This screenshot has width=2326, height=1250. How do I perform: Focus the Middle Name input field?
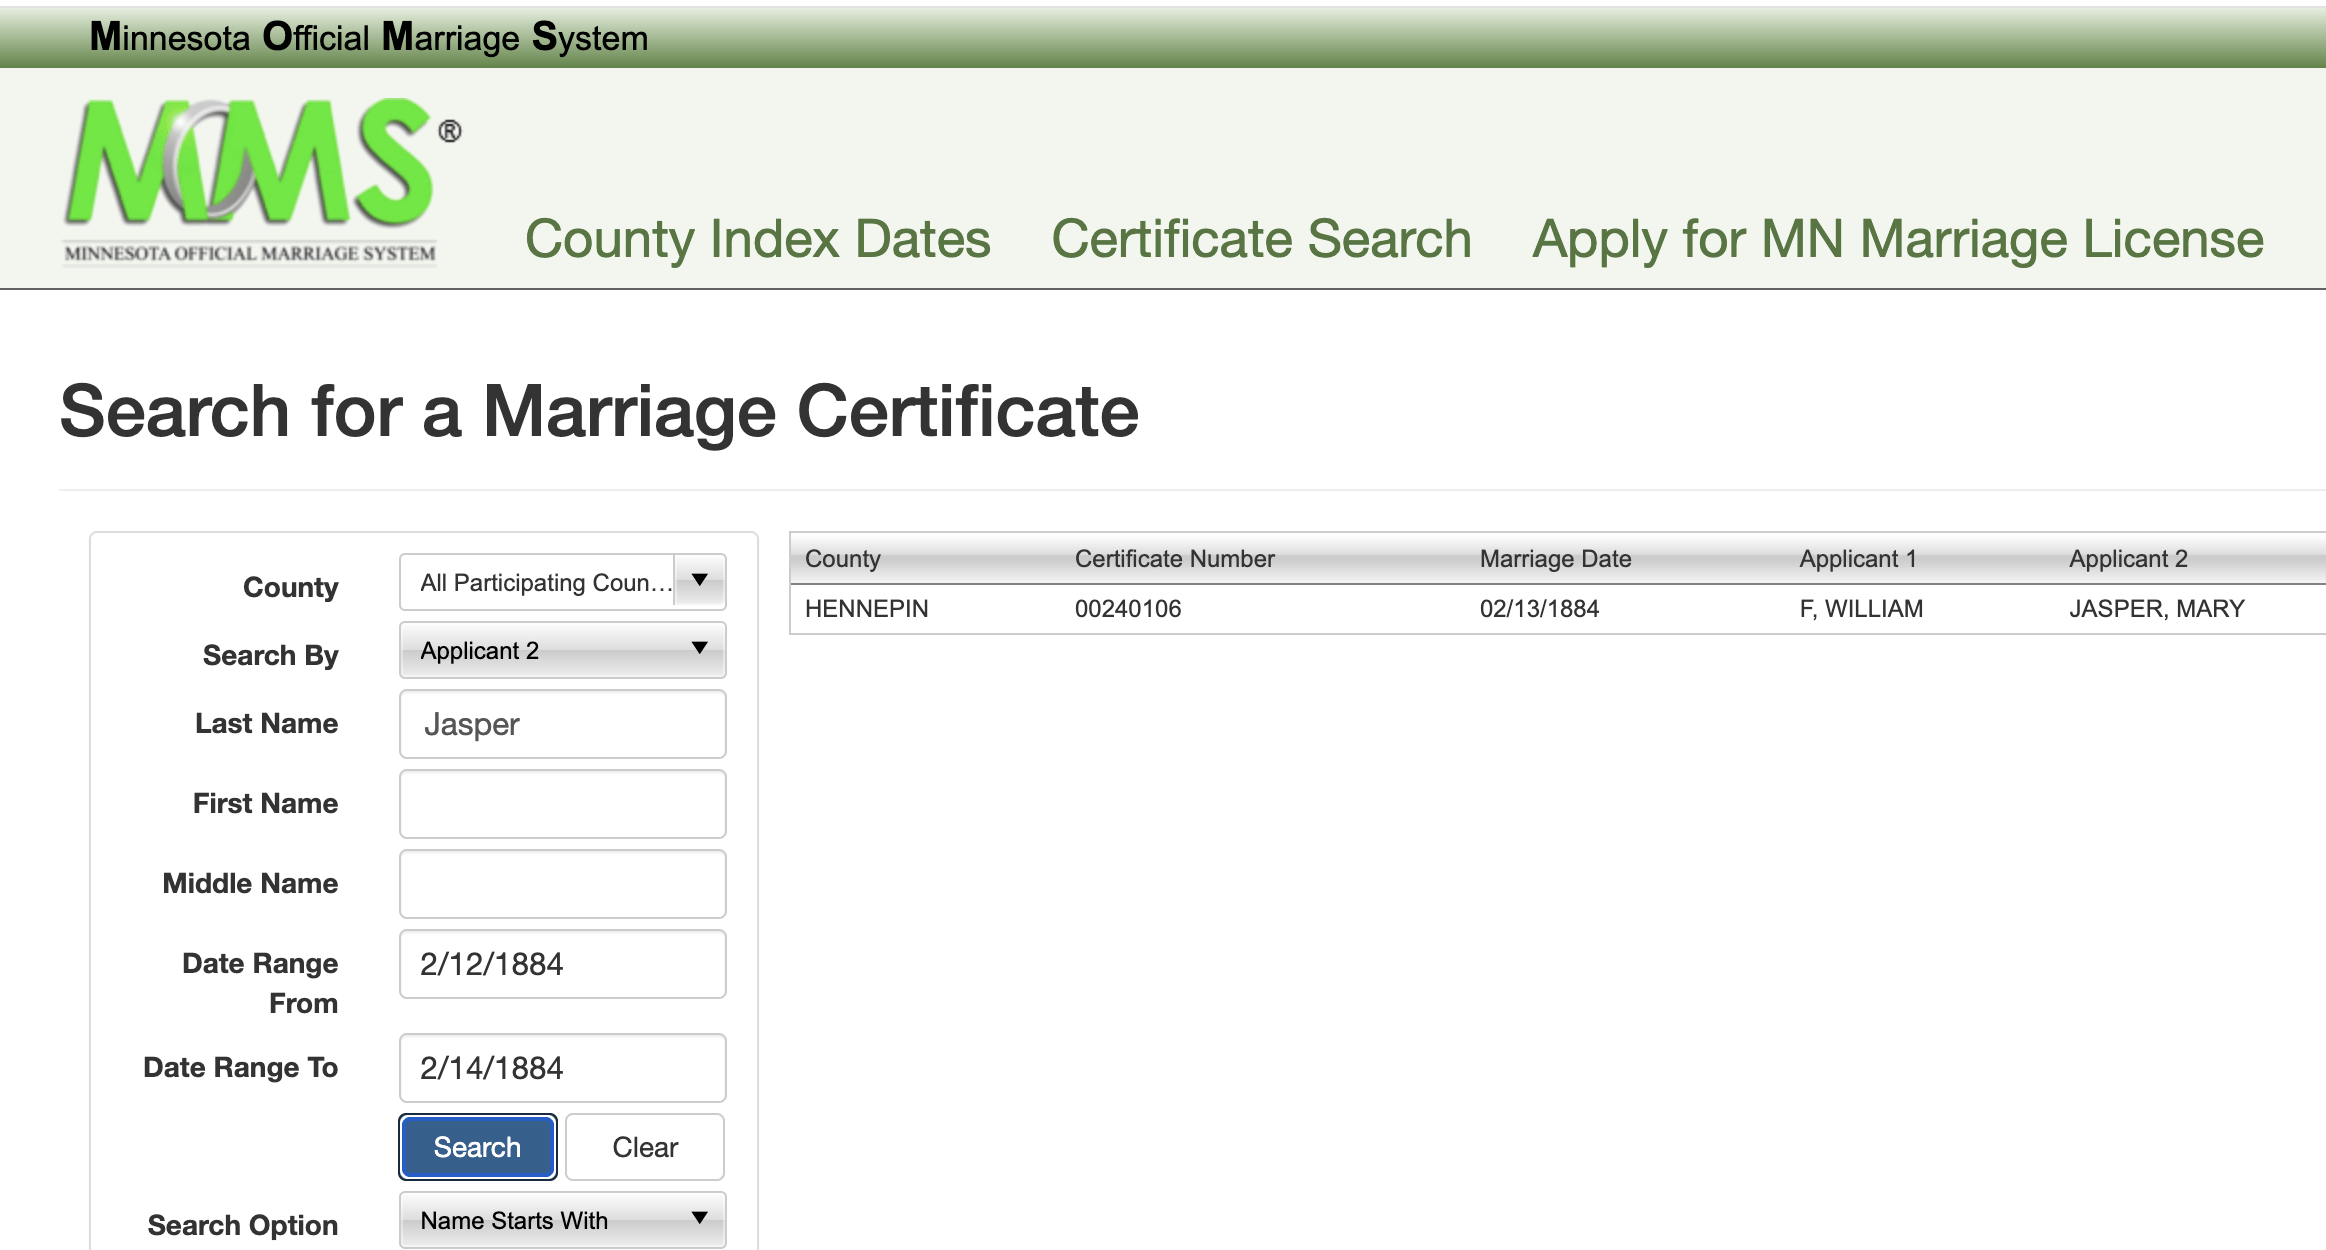click(x=562, y=884)
